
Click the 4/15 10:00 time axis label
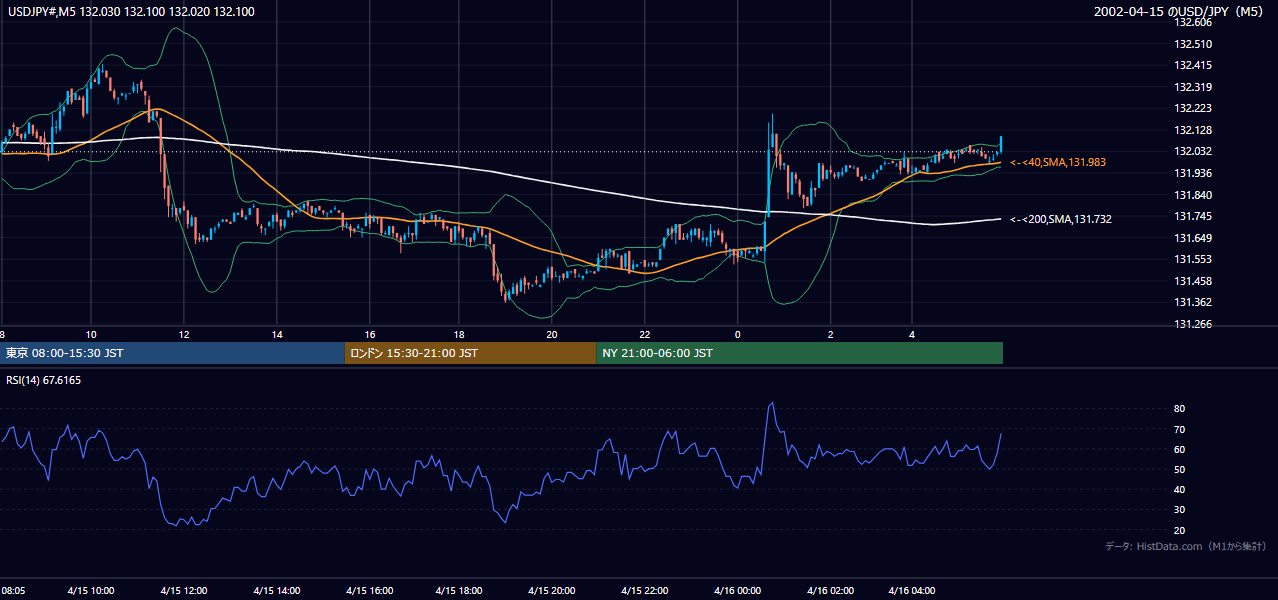click(x=91, y=590)
